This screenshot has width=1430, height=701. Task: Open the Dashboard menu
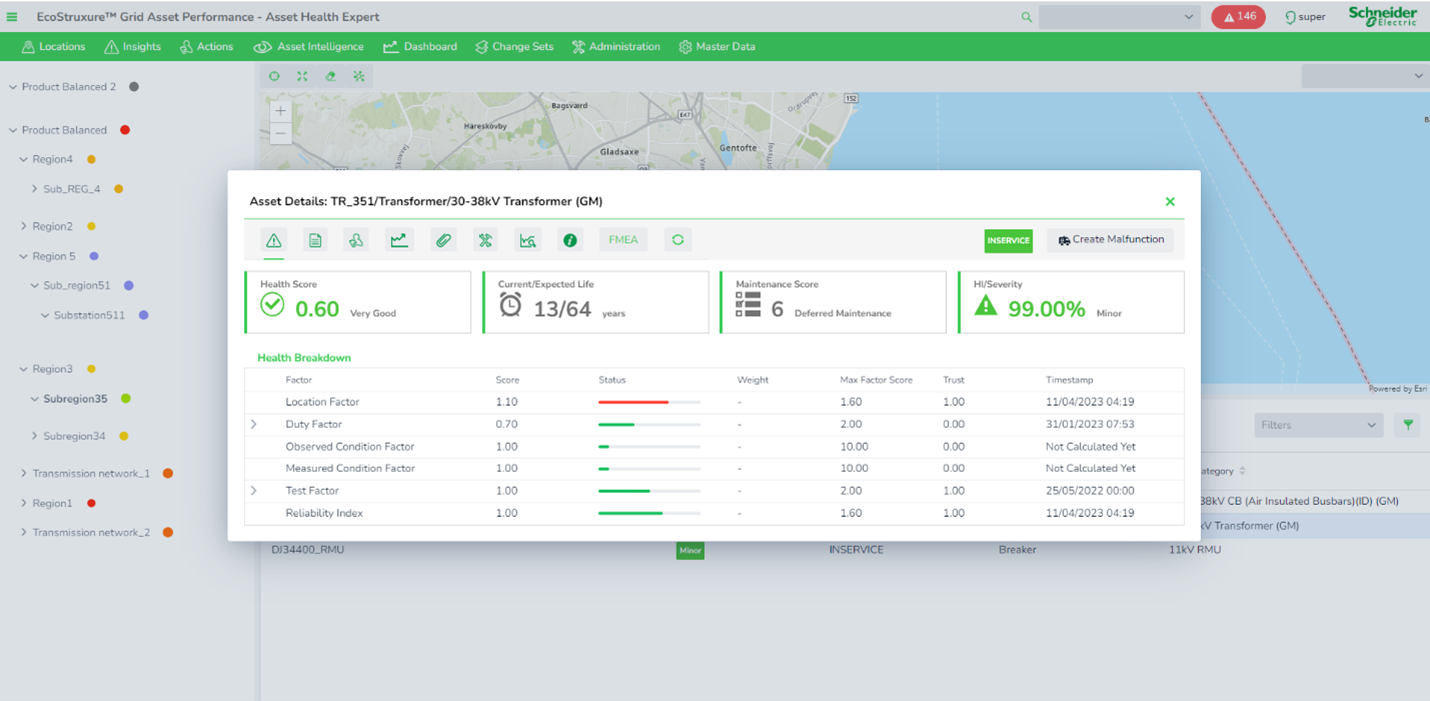point(420,47)
